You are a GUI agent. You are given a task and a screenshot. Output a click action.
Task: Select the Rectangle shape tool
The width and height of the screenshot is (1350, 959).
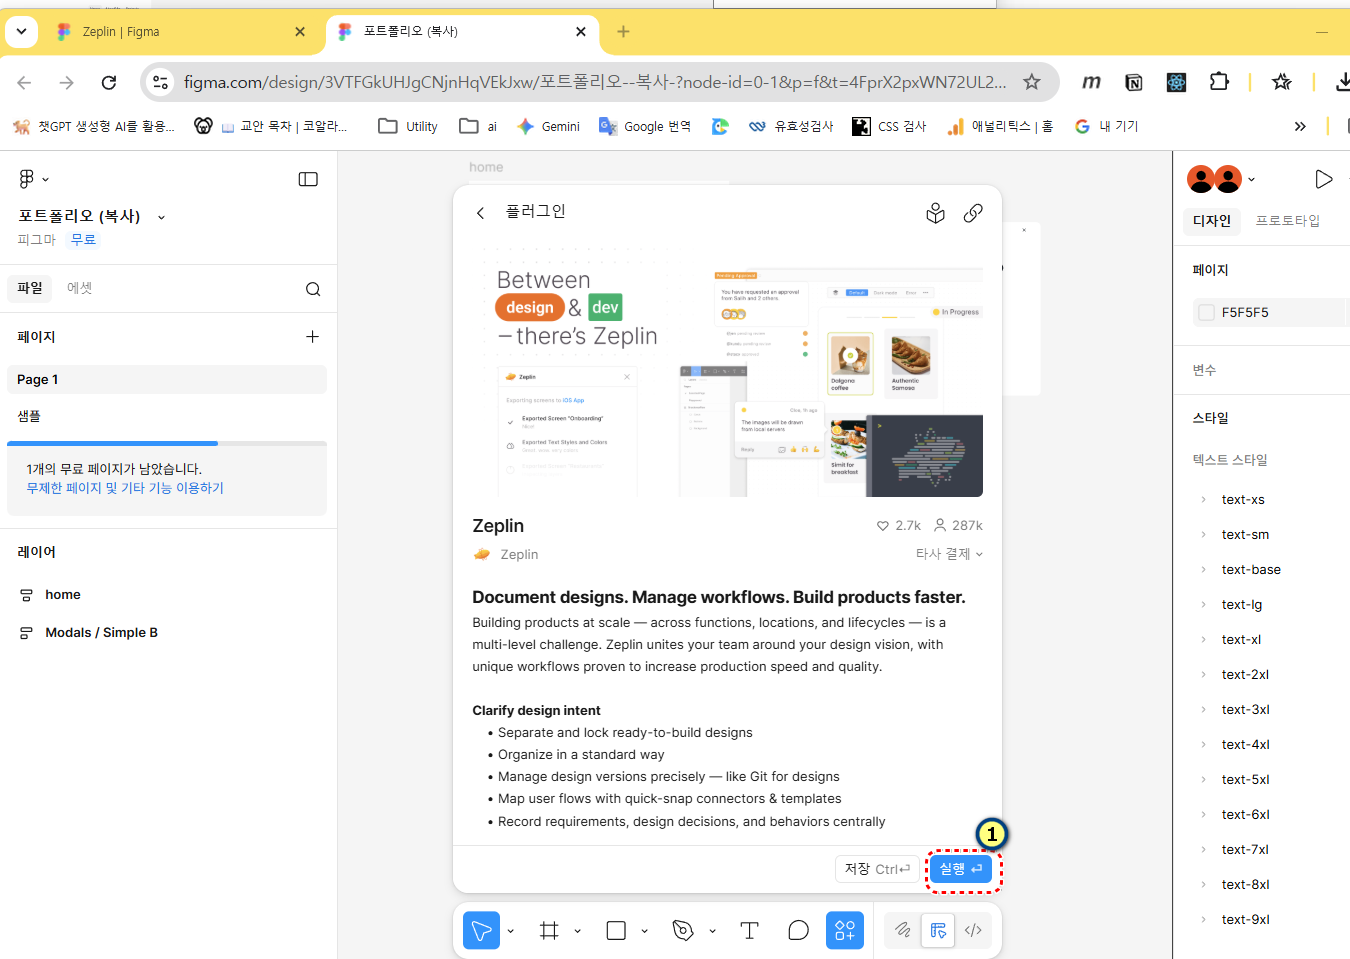click(x=616, y=931)
